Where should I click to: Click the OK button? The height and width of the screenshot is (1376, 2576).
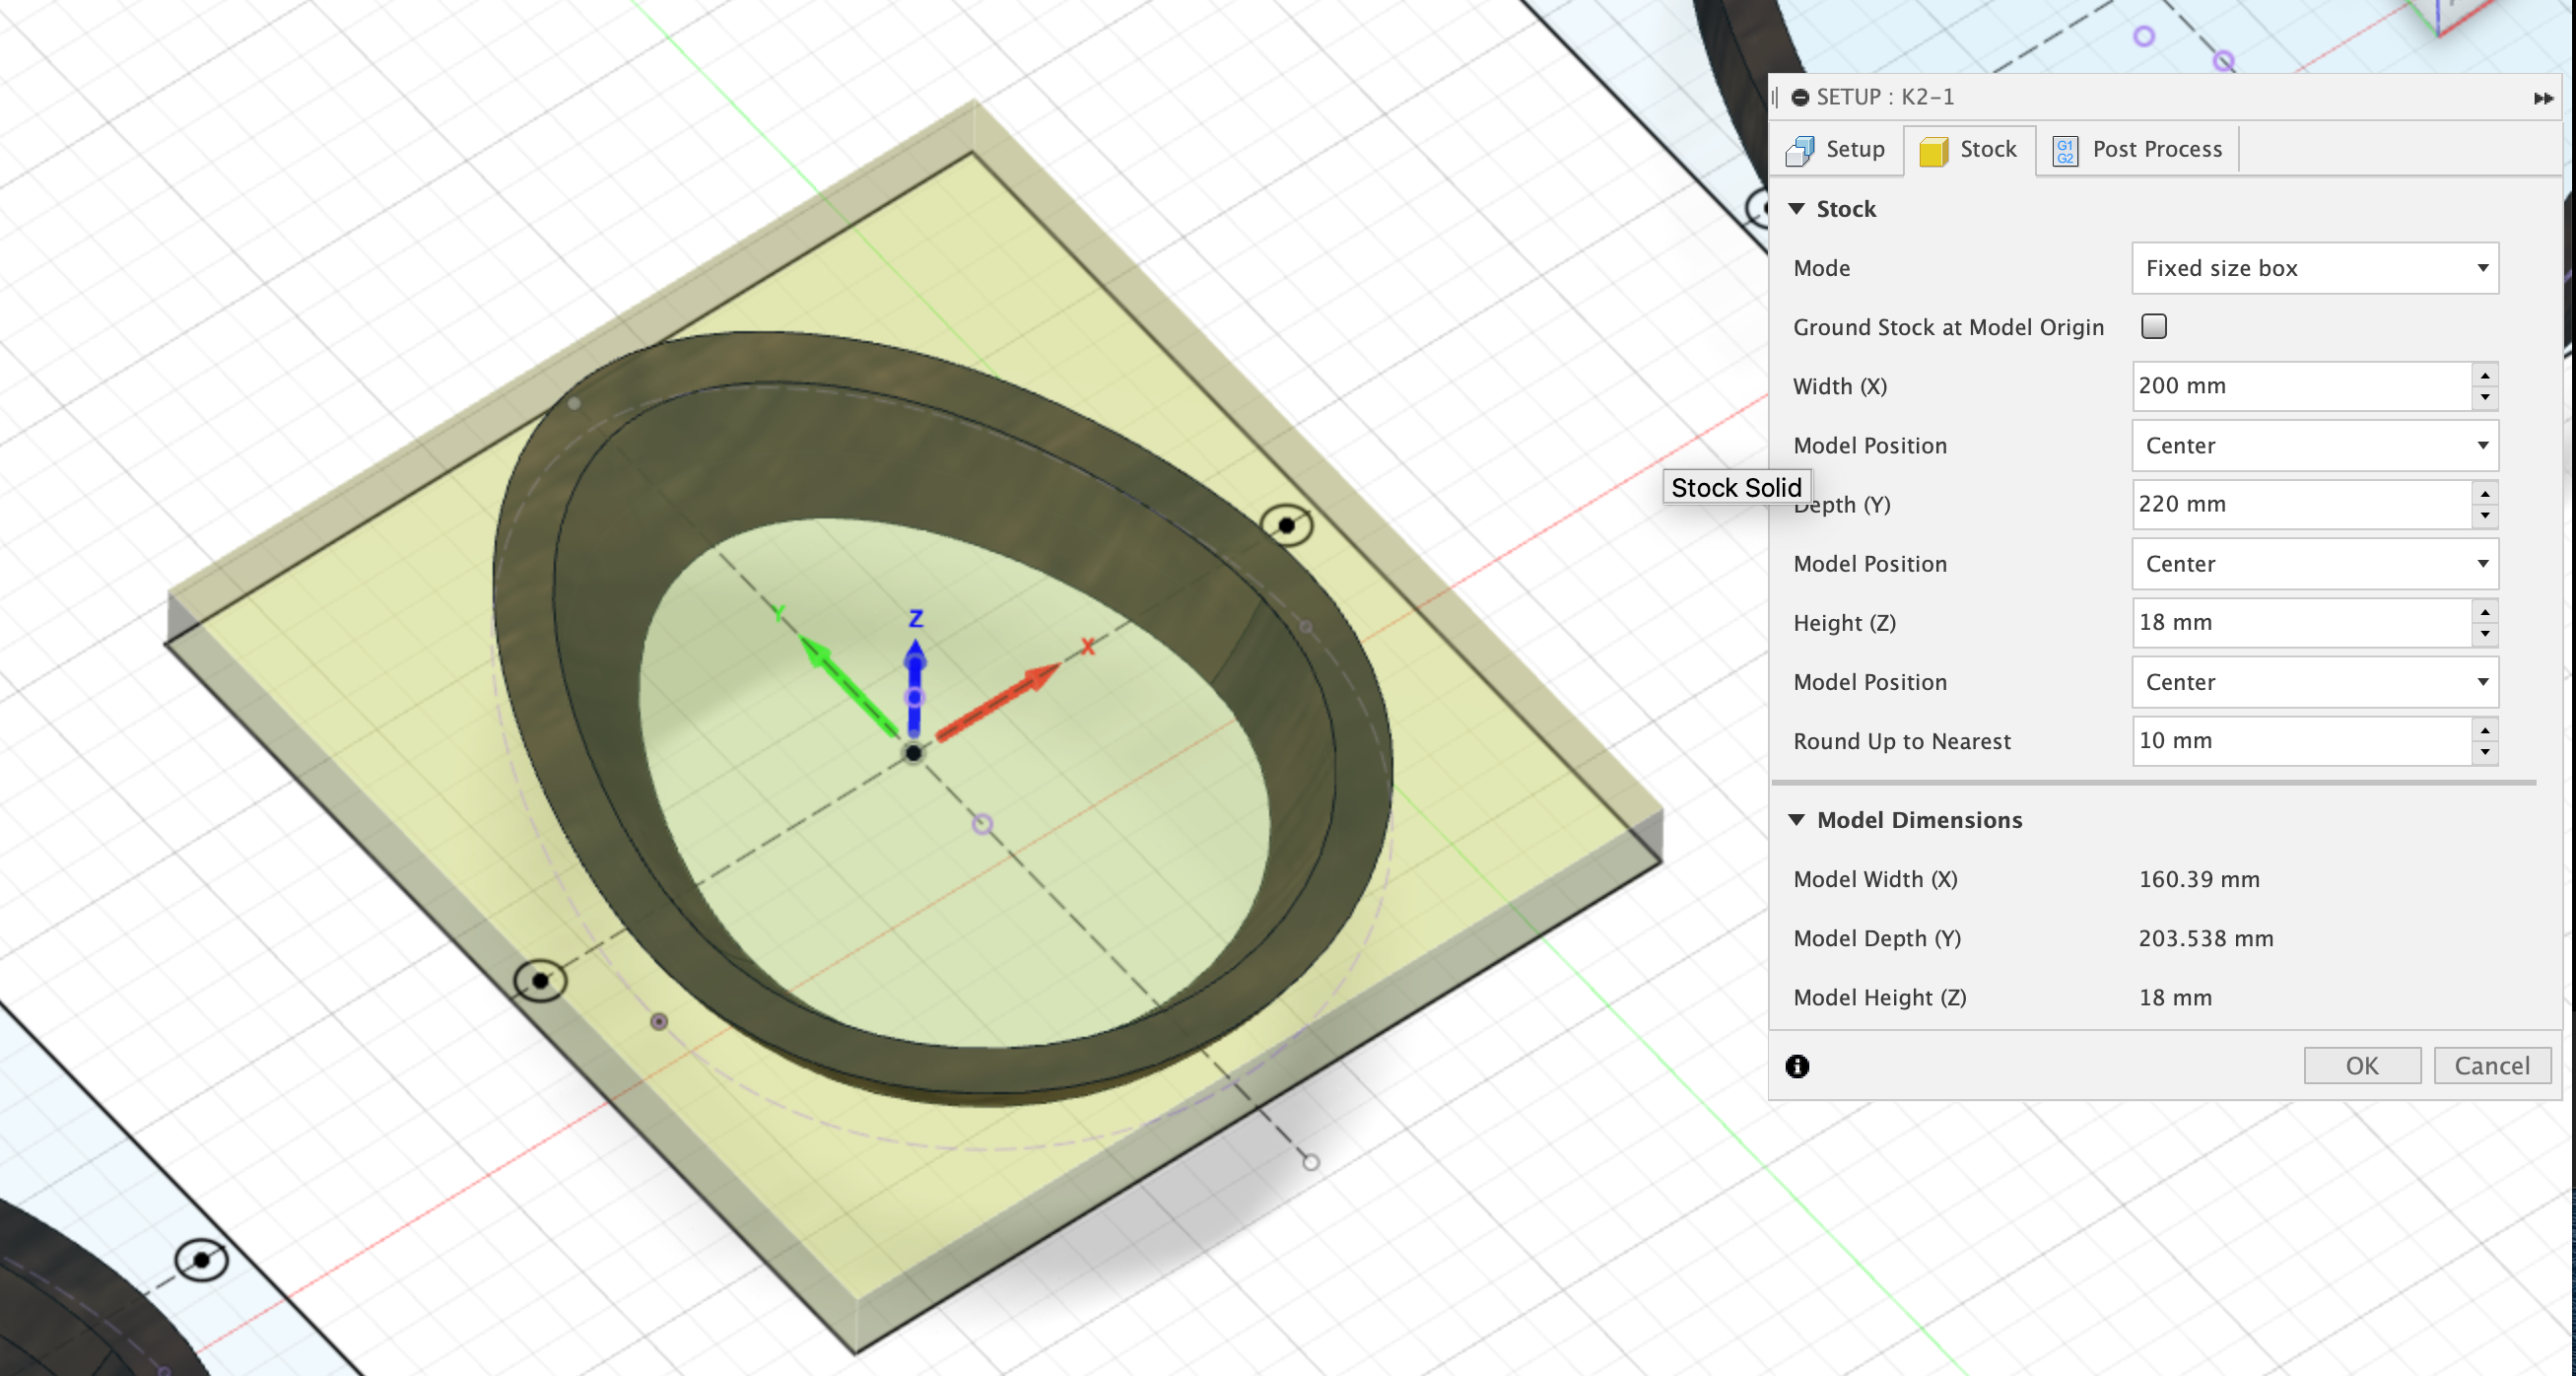(x=2361, y=1066)
